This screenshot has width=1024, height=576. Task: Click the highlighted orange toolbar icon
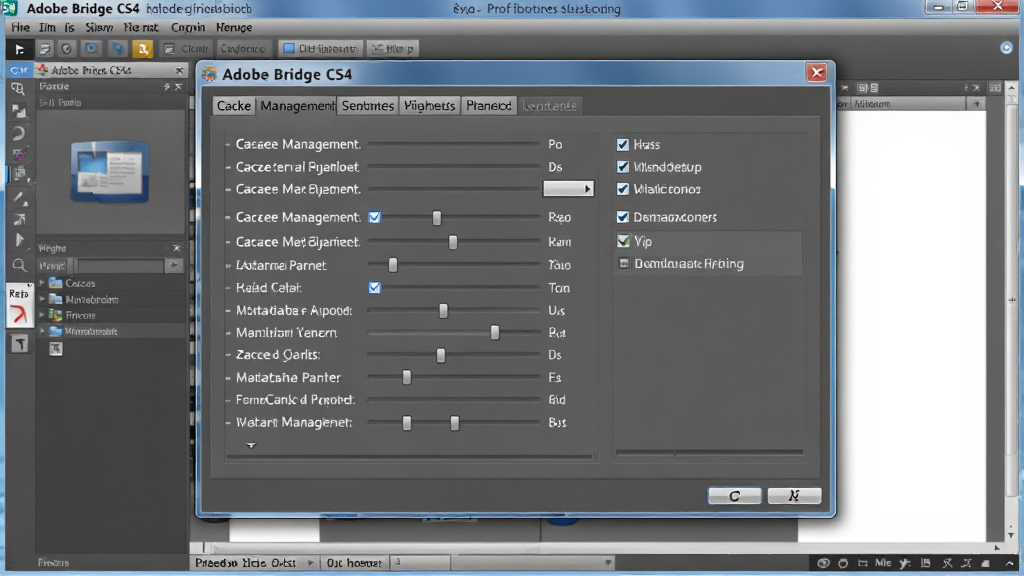142,49
